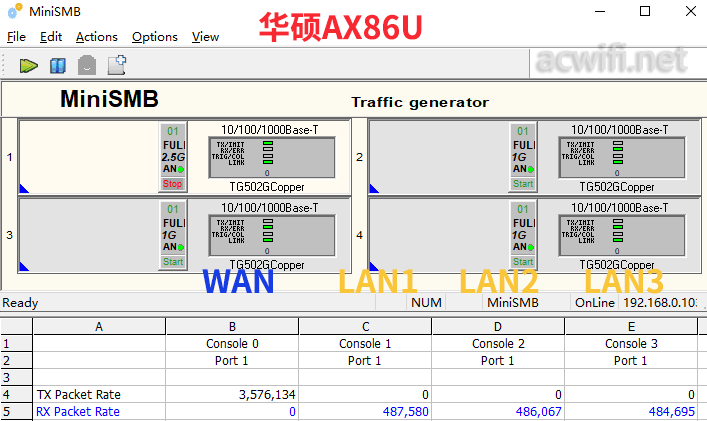Click the 'Console 3' cell
707x421 pixels.
(x=631, y=343)
